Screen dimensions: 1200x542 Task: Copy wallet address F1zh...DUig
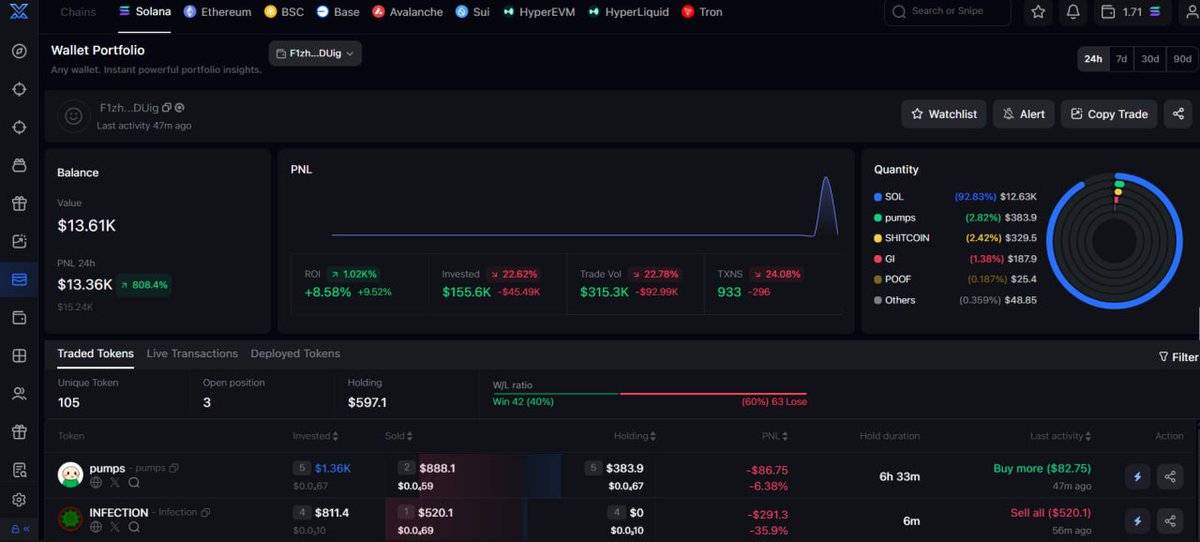pos(167,107)
